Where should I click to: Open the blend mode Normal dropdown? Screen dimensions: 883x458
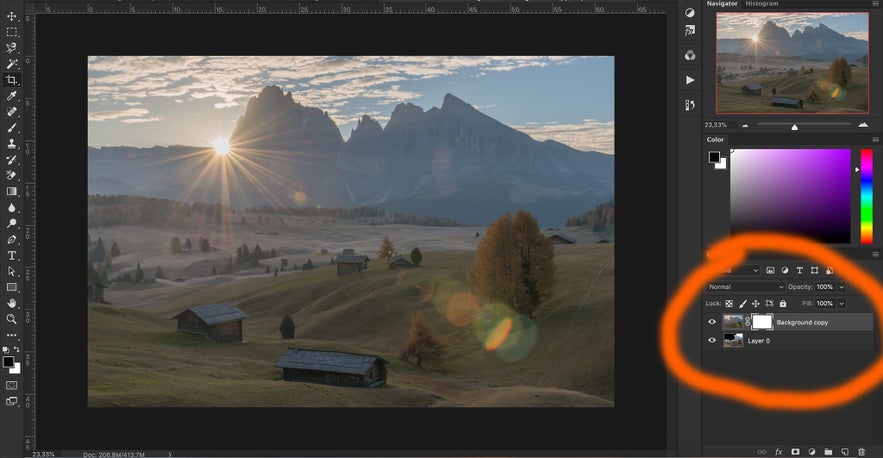(745, 287)
